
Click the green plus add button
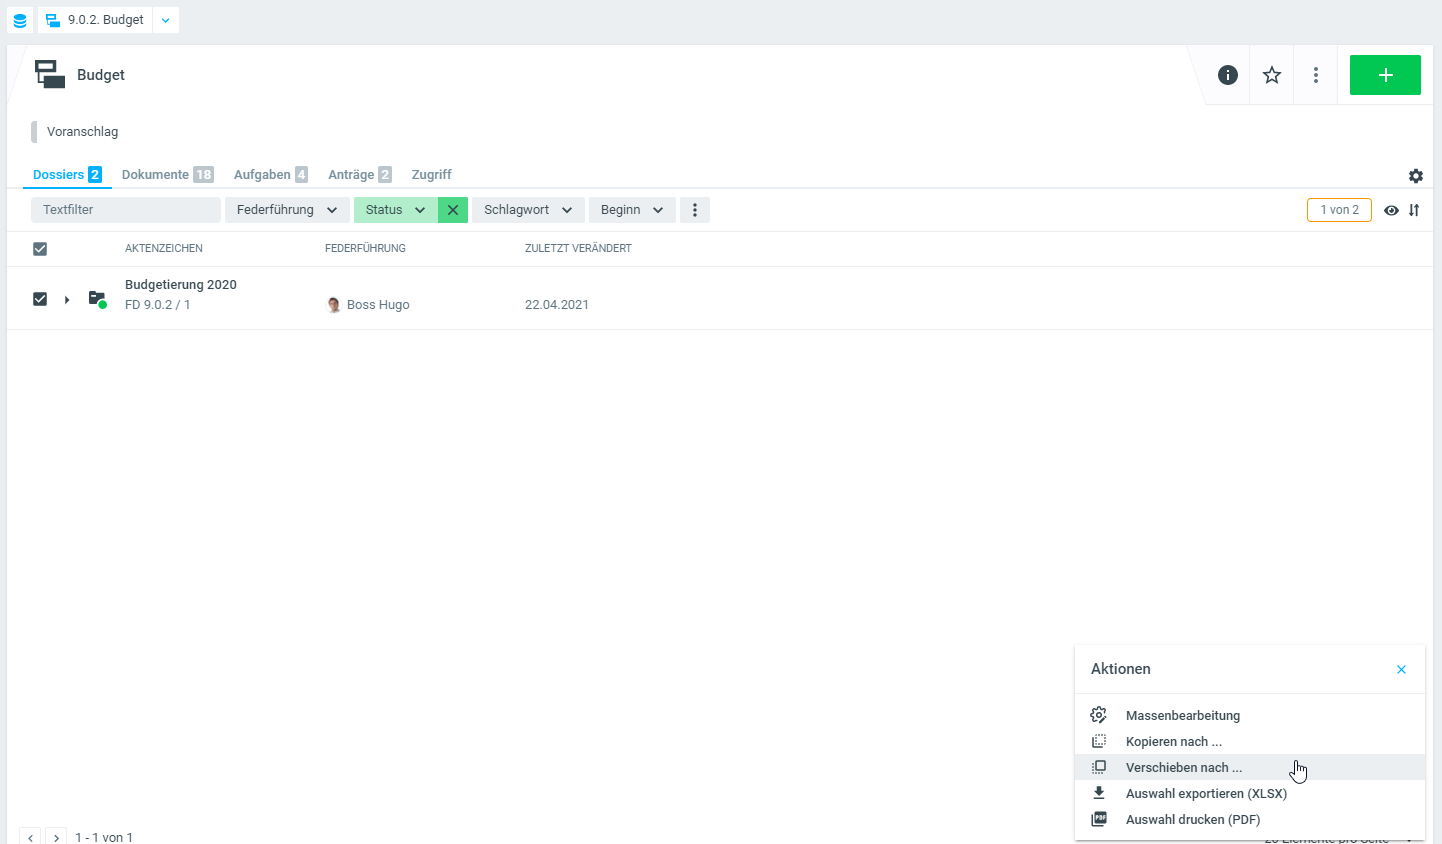[1385, 75]
